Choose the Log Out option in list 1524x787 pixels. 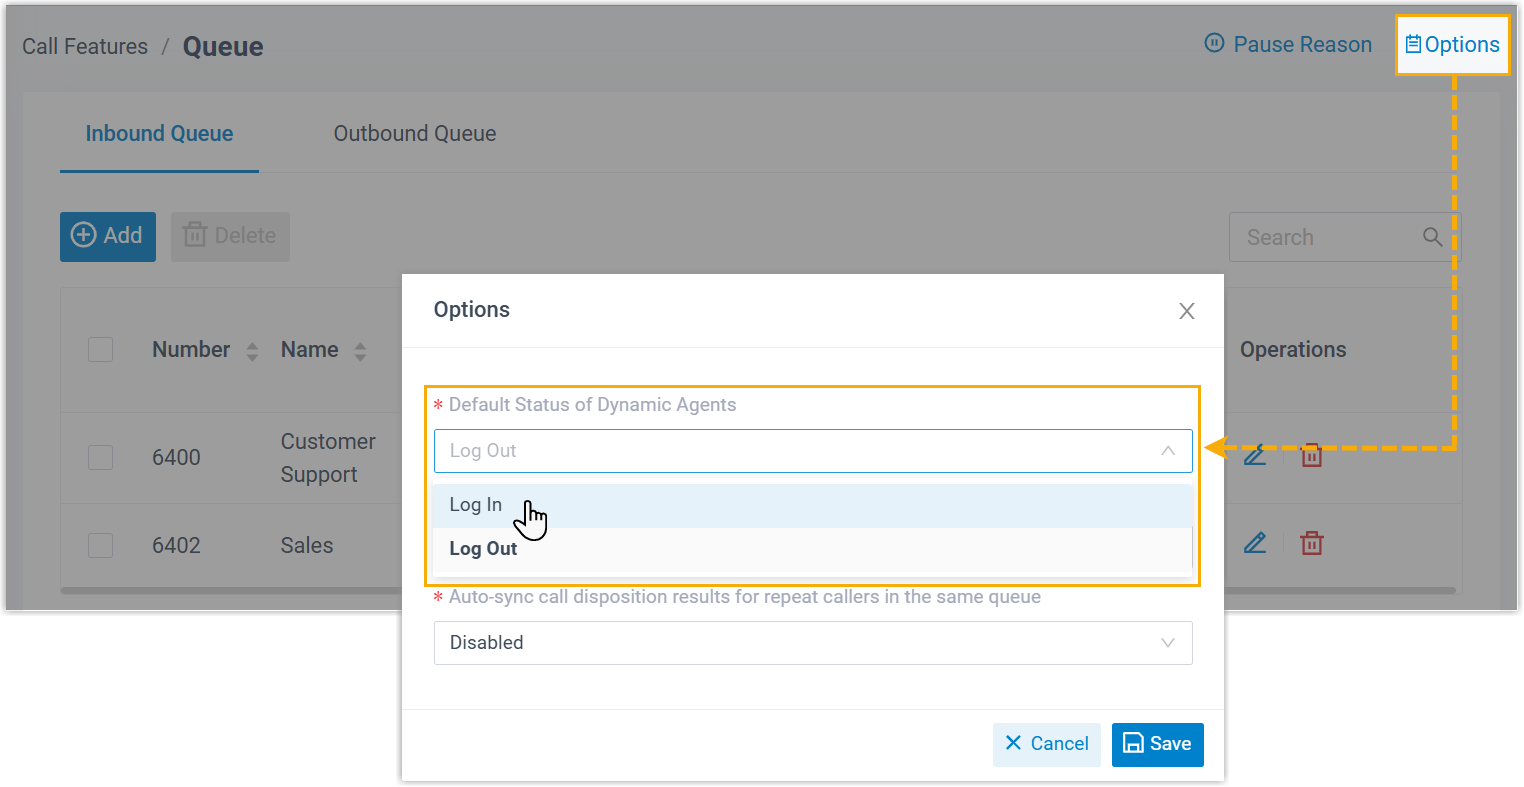pos(483,549)
